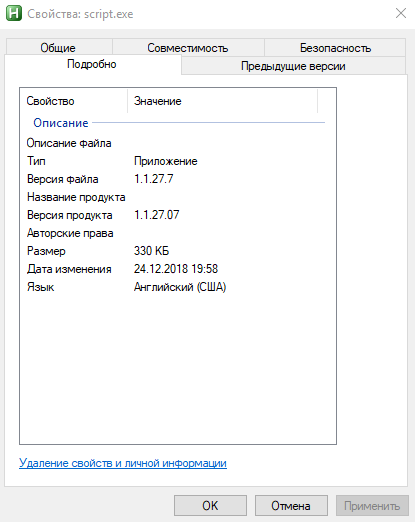Collapse the Описание group header
Screen dimensions: 415x522
pos(61,123)
